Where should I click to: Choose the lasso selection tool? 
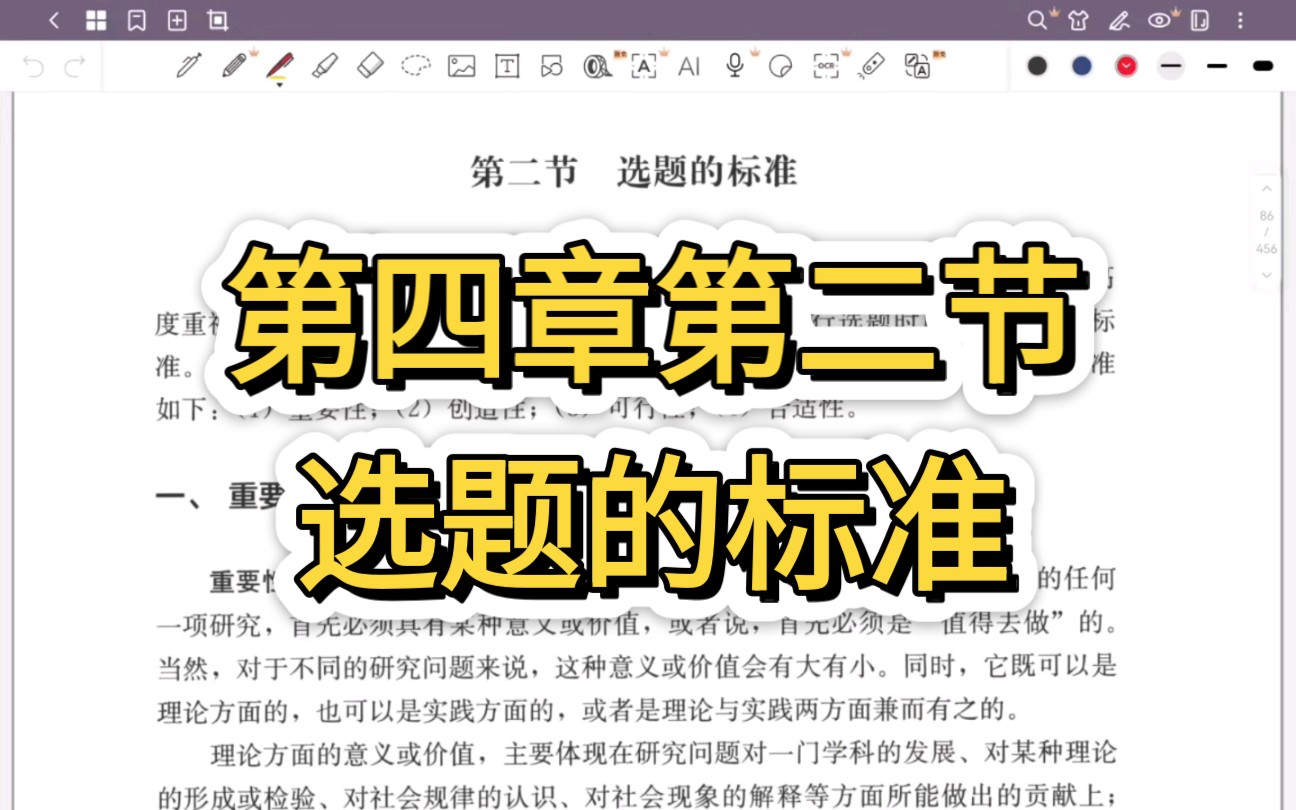click(416, 66)
